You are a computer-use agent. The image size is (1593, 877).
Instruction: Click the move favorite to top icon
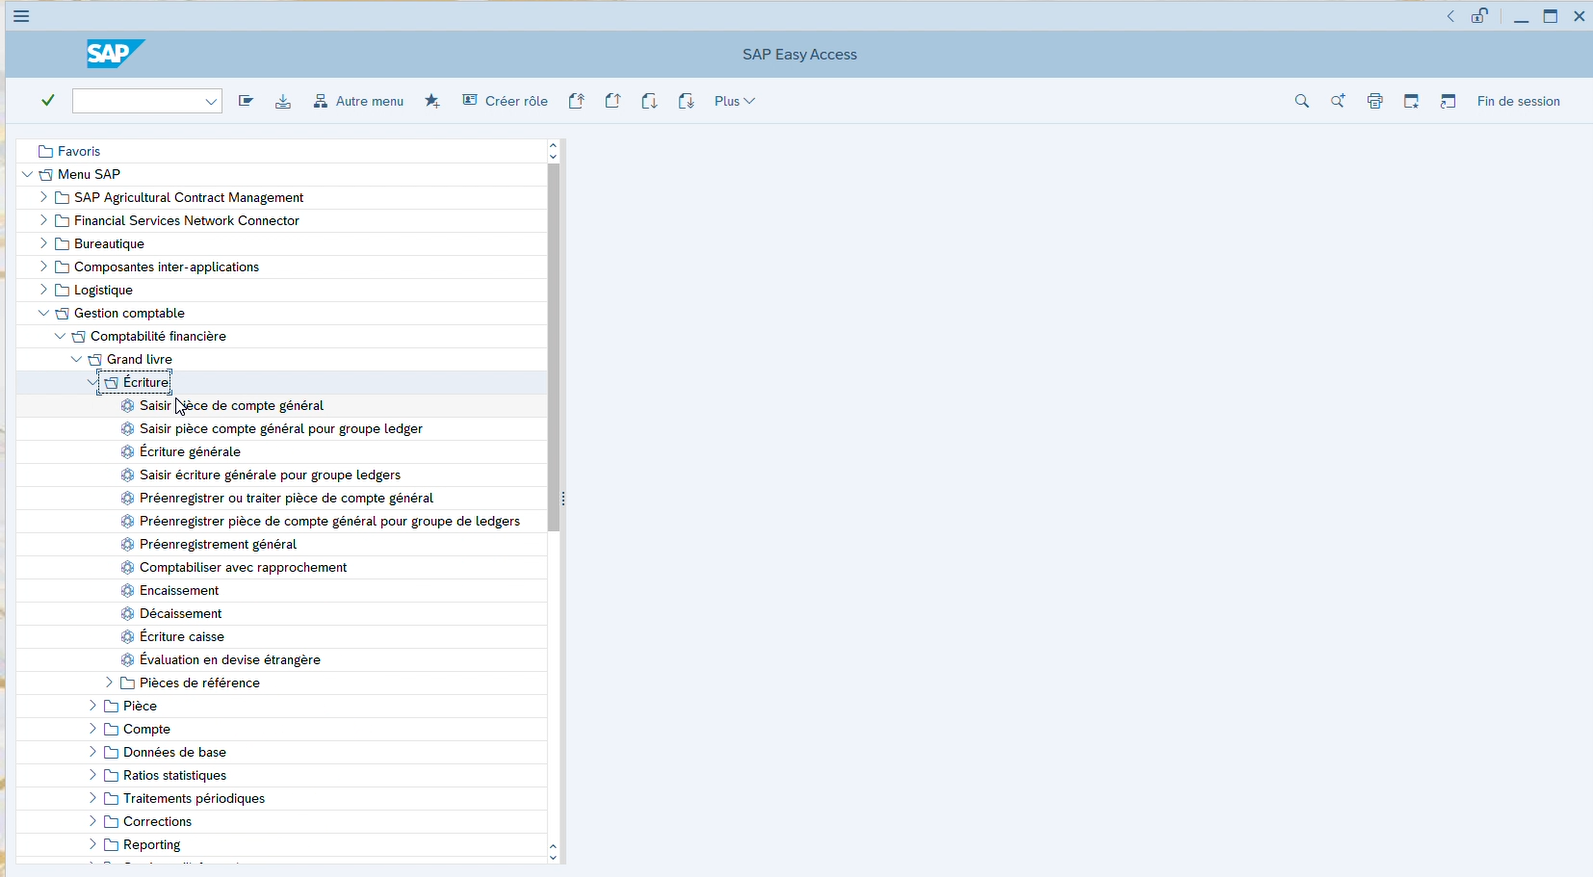pyautogui.click(x=576, y=101)
